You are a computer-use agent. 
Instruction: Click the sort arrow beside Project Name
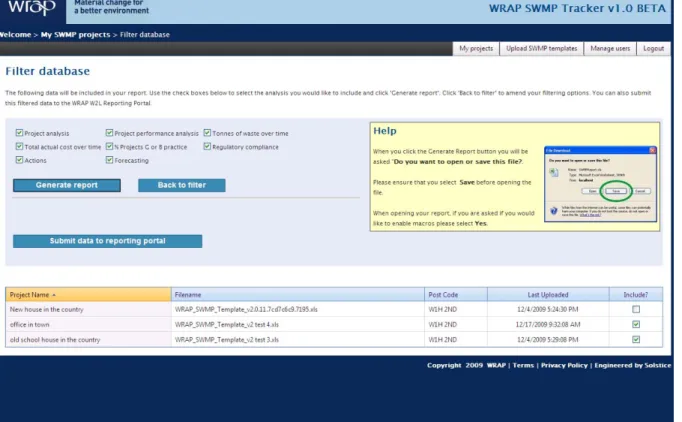(54, 295)
